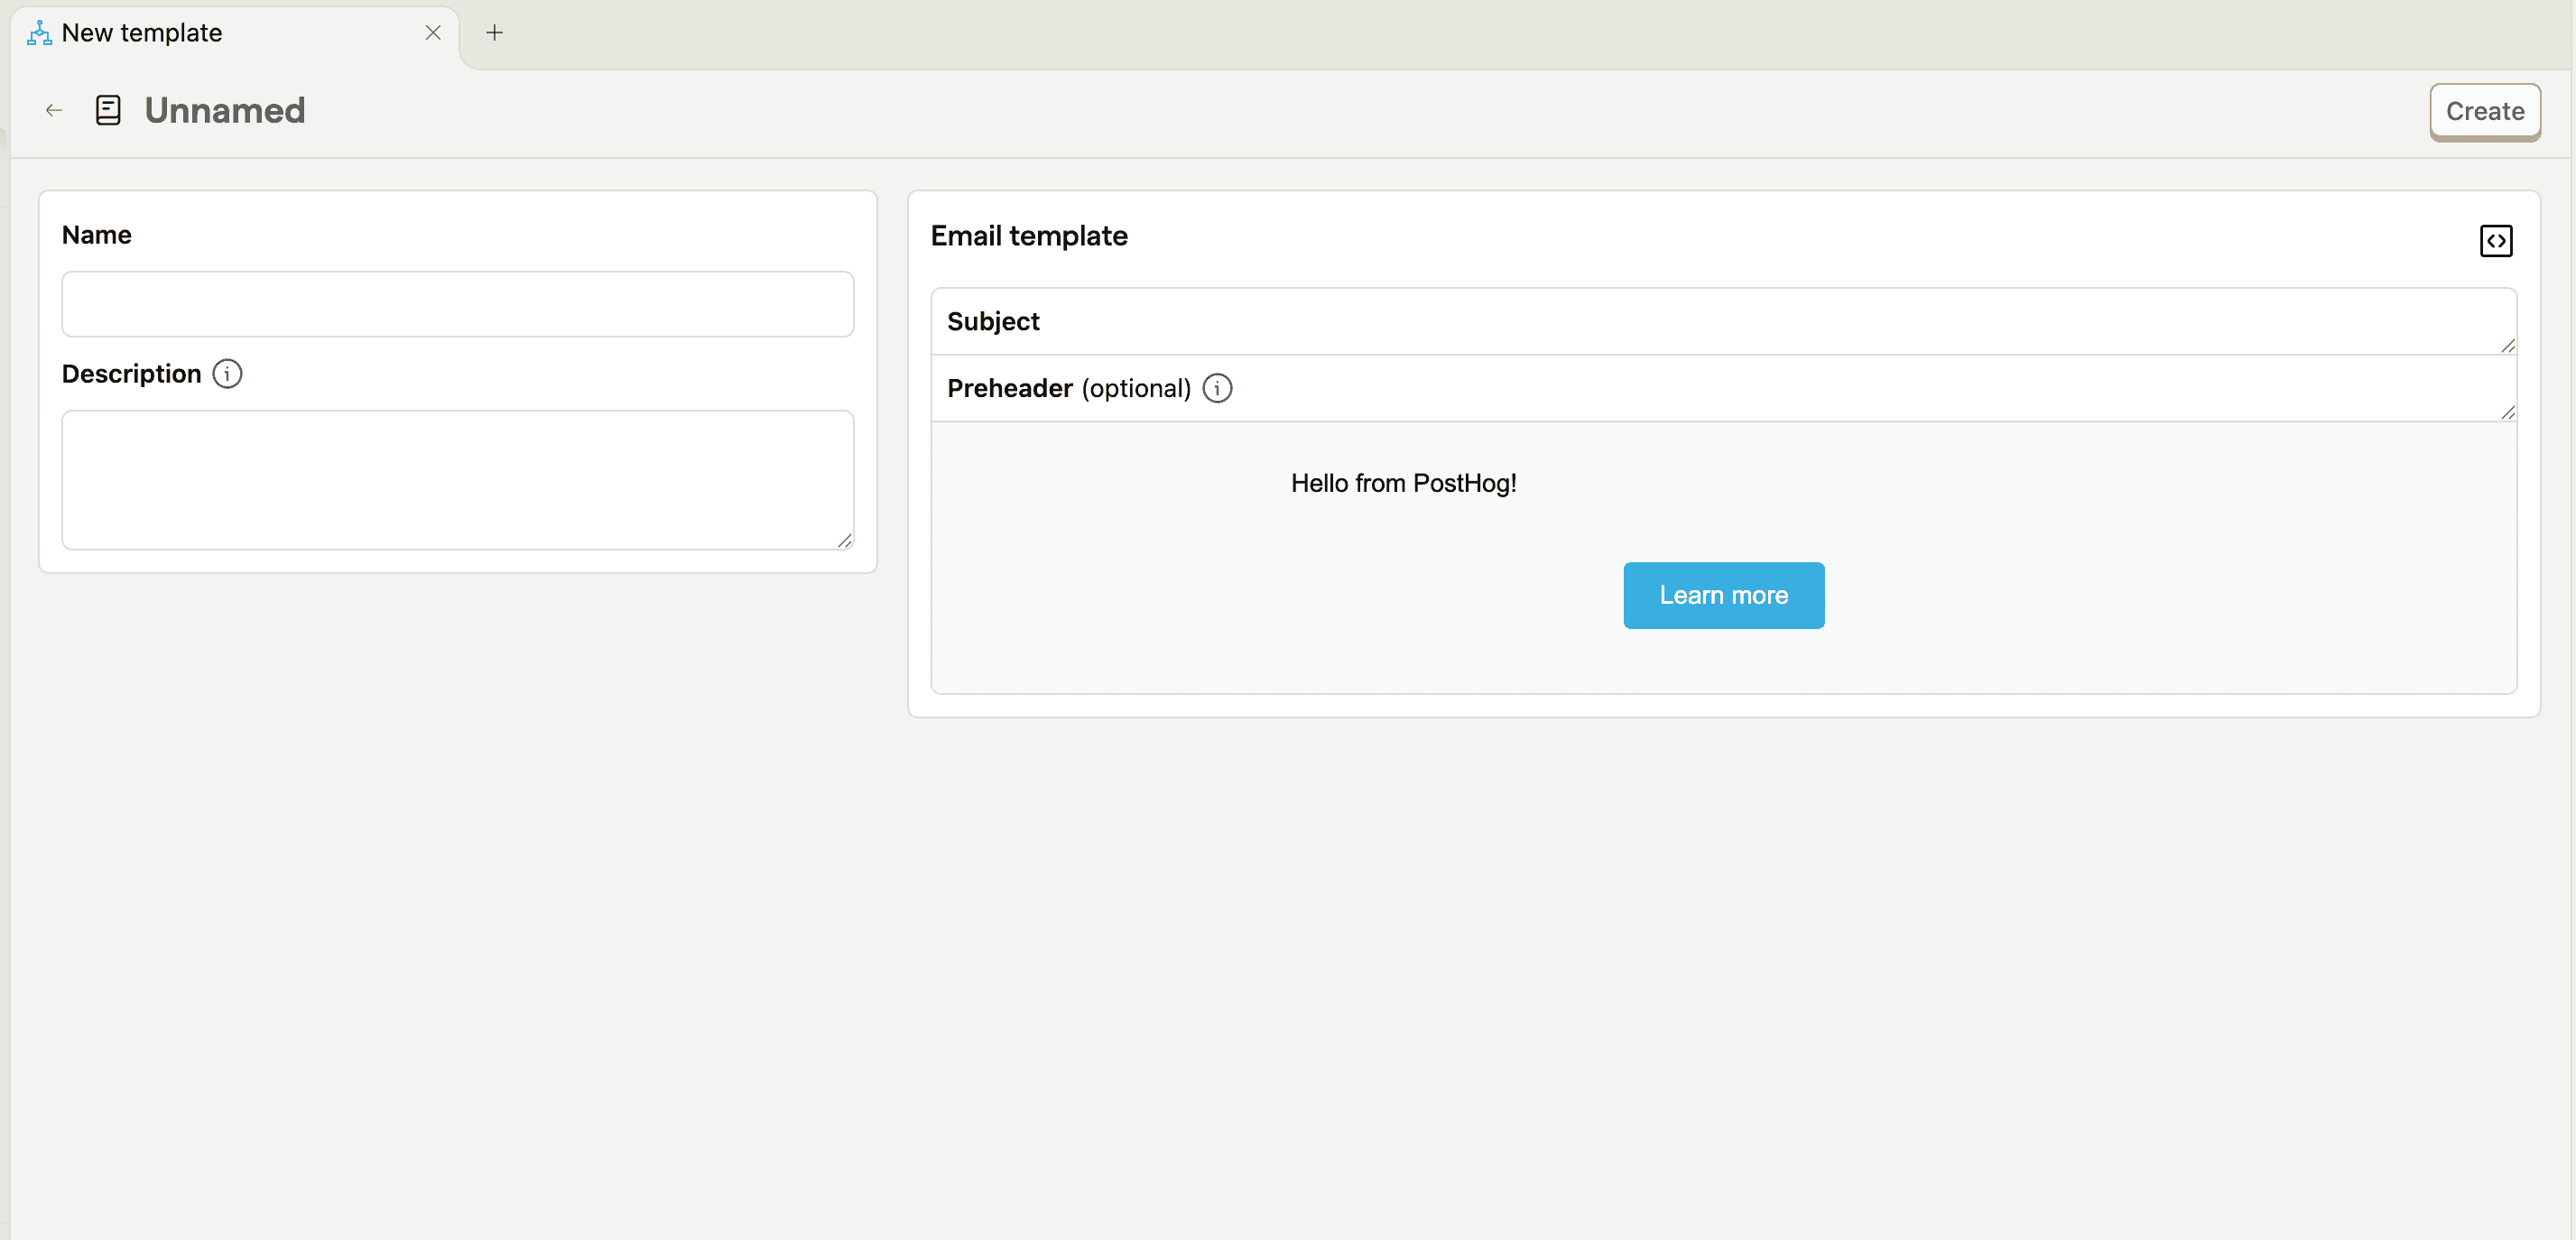The height and width of the screenshot is (1240, 2576).
Task: Click the info icon next to Preheader
Action: (1216, 388)
